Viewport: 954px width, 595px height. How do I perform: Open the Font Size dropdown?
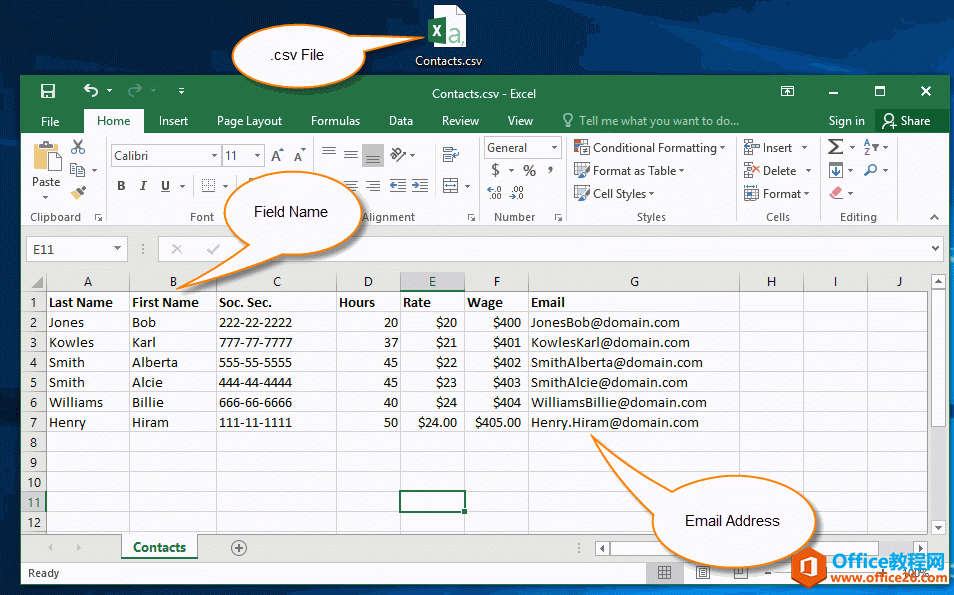tap(256, 156)
